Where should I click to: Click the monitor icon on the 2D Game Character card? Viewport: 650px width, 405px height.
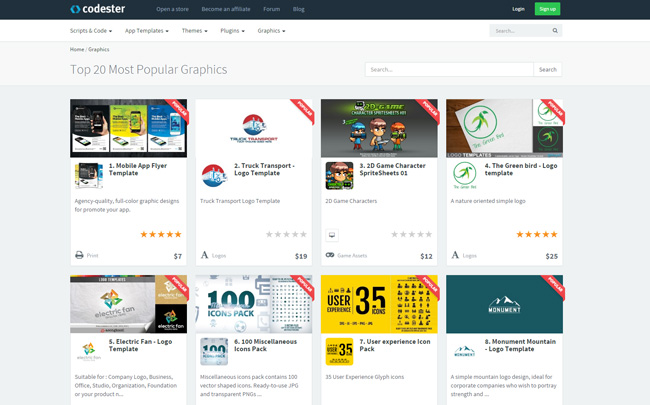(x=332, y=235)
